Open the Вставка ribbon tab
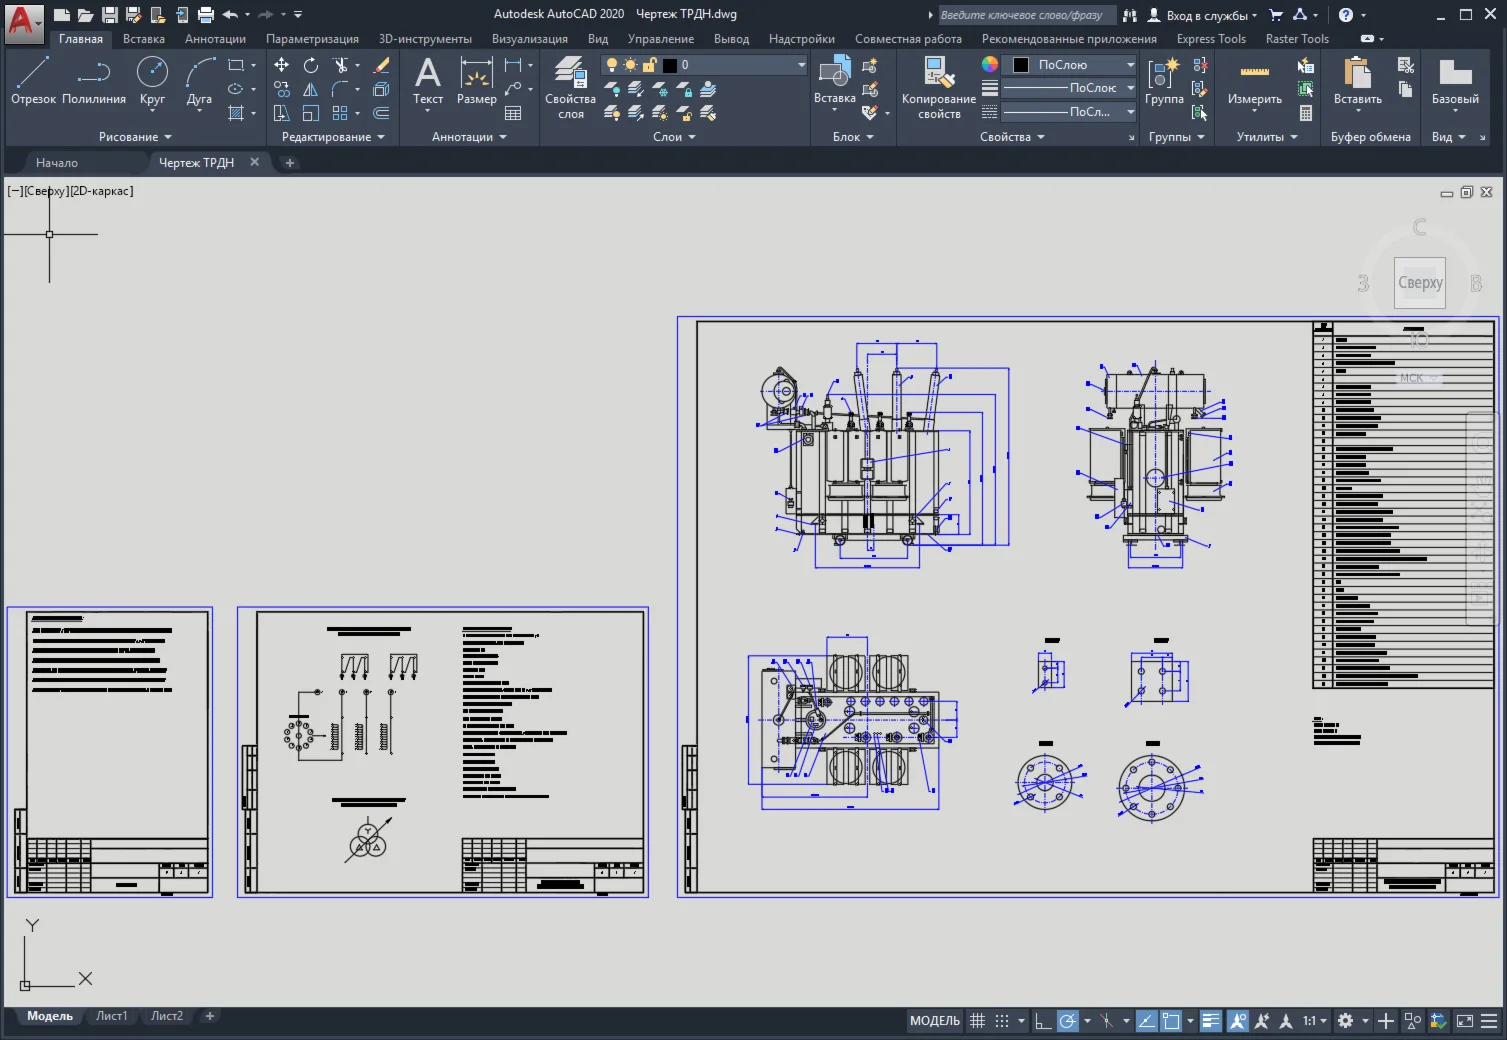 click(x=144, y=39)
